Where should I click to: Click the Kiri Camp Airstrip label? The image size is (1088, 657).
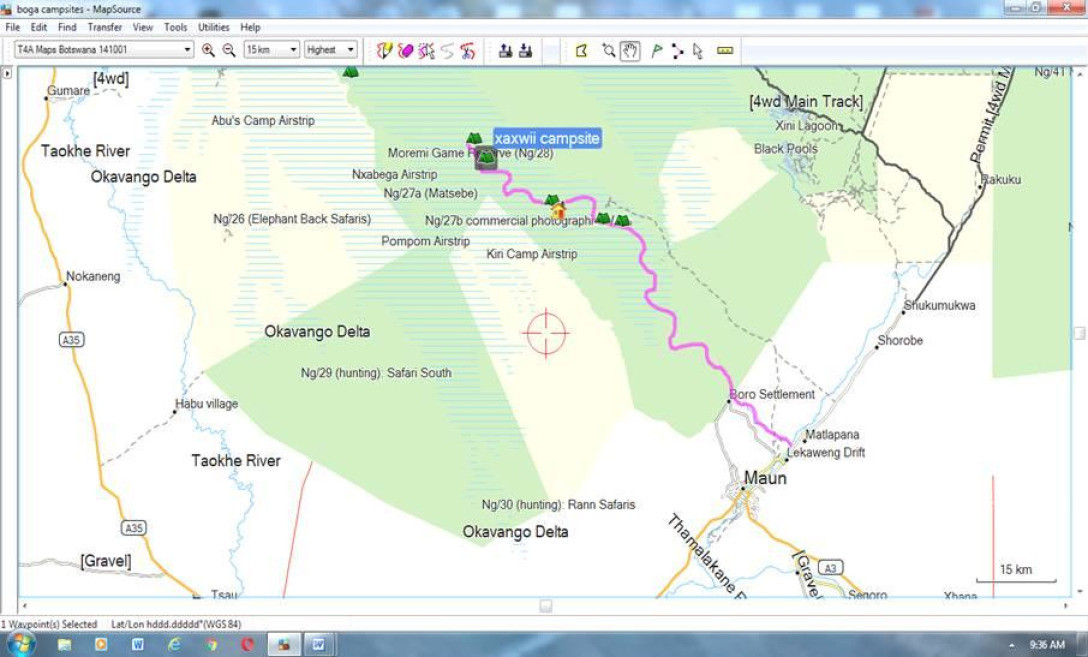[532, 254]
